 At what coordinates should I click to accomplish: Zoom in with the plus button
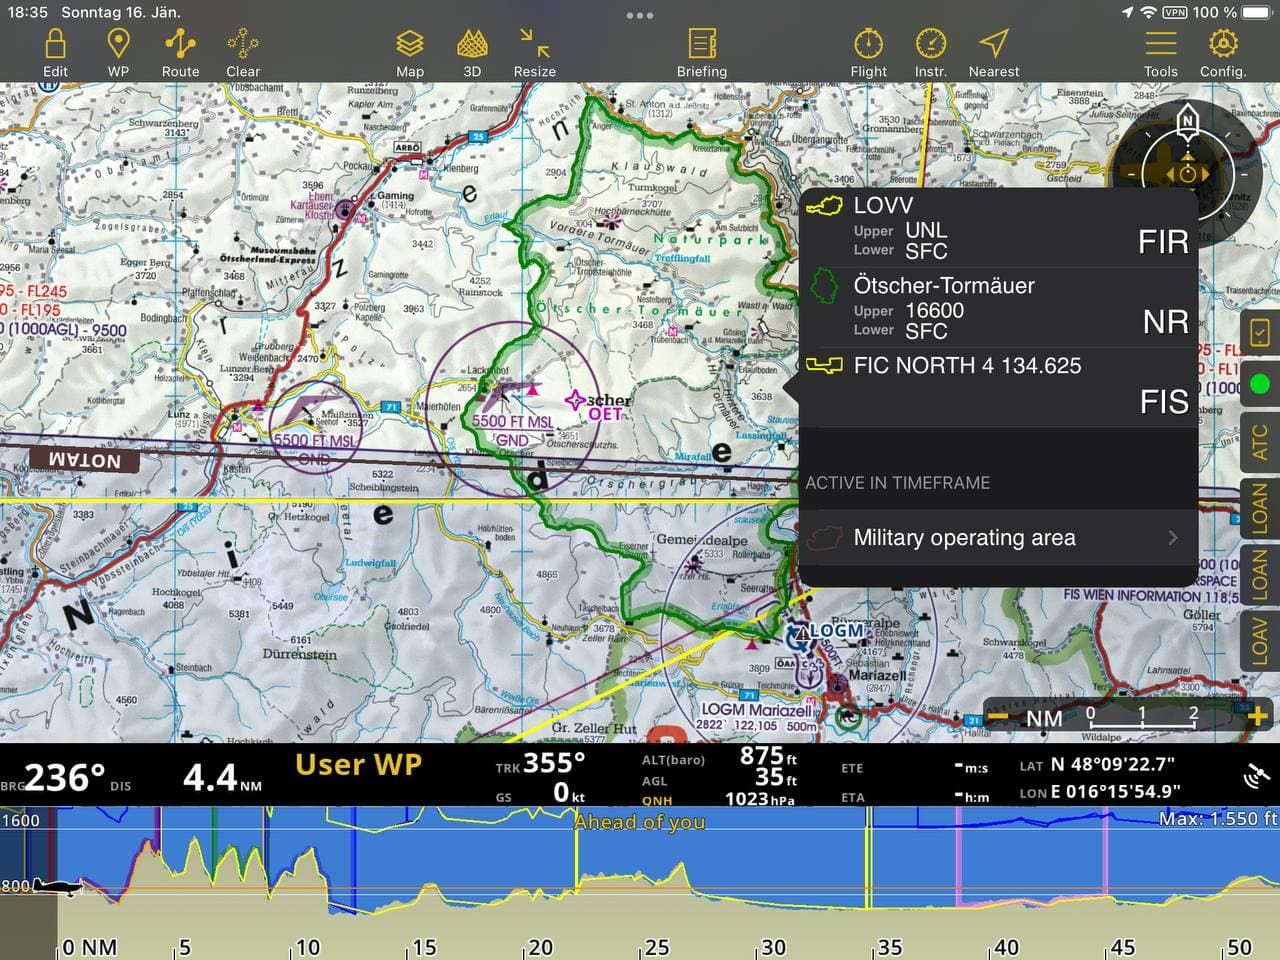1257,716
